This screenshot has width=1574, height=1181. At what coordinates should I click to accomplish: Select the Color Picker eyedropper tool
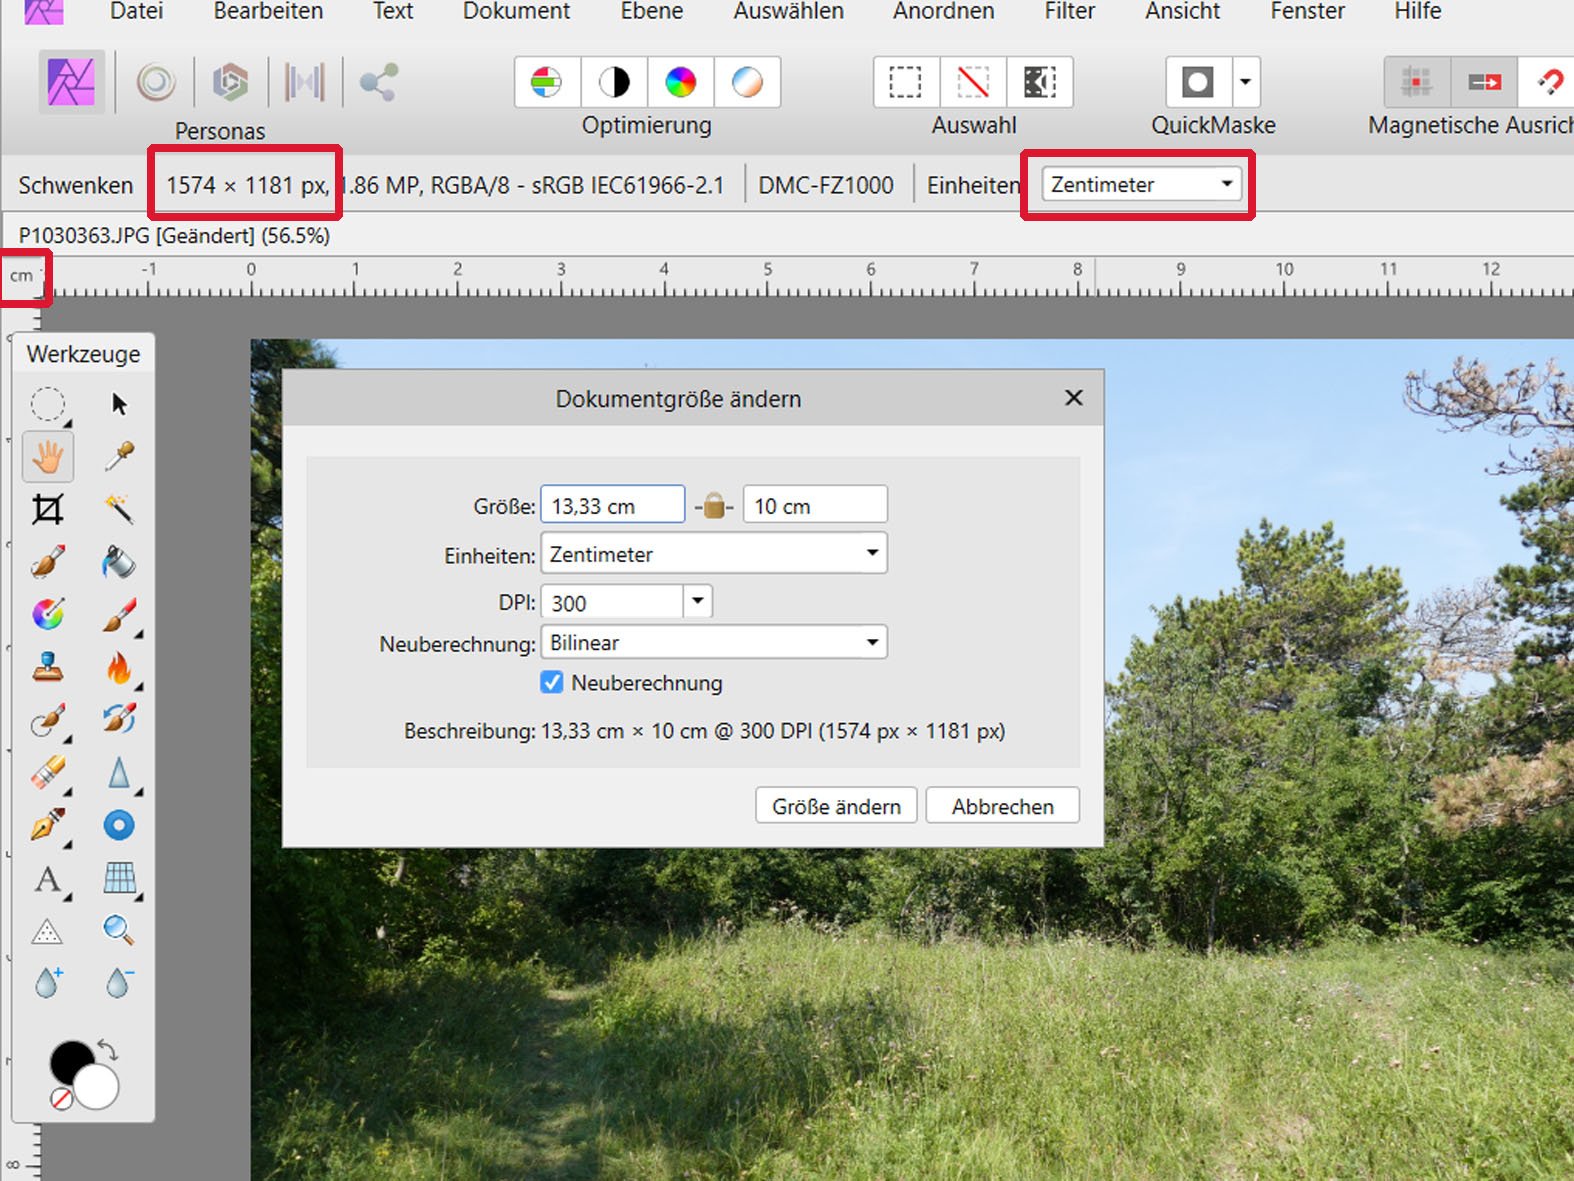tap(119, 457)
